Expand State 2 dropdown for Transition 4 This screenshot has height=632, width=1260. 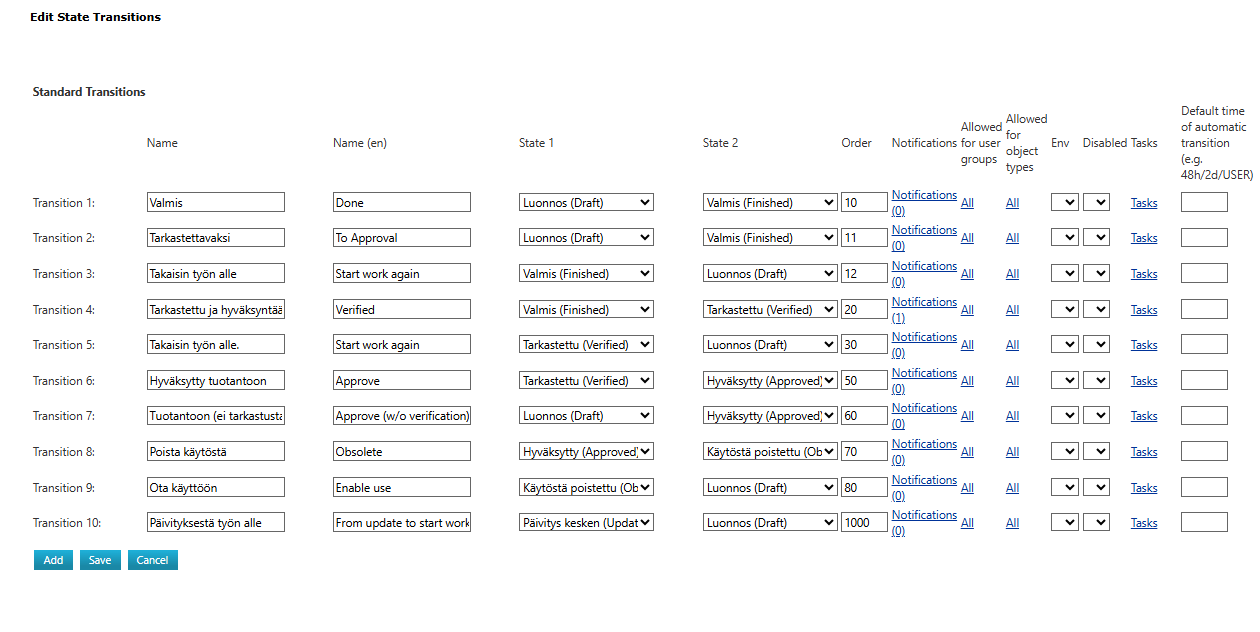[770, 310]
